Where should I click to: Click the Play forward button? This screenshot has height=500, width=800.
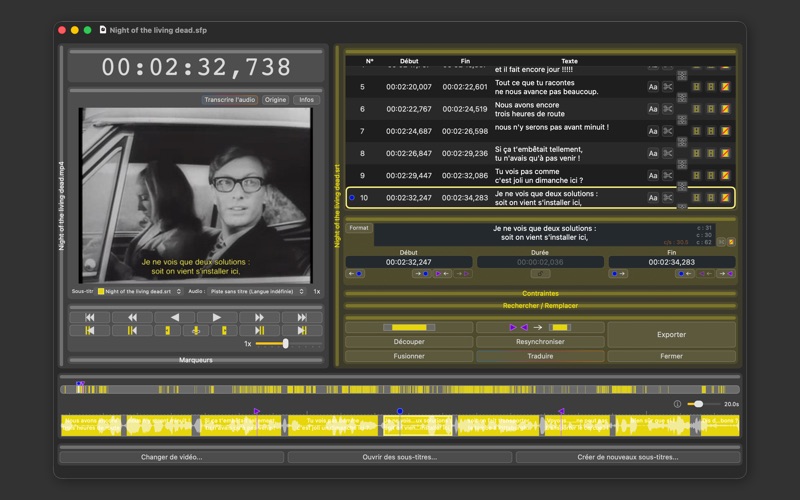pyautogui.click(x=217, y=317)
